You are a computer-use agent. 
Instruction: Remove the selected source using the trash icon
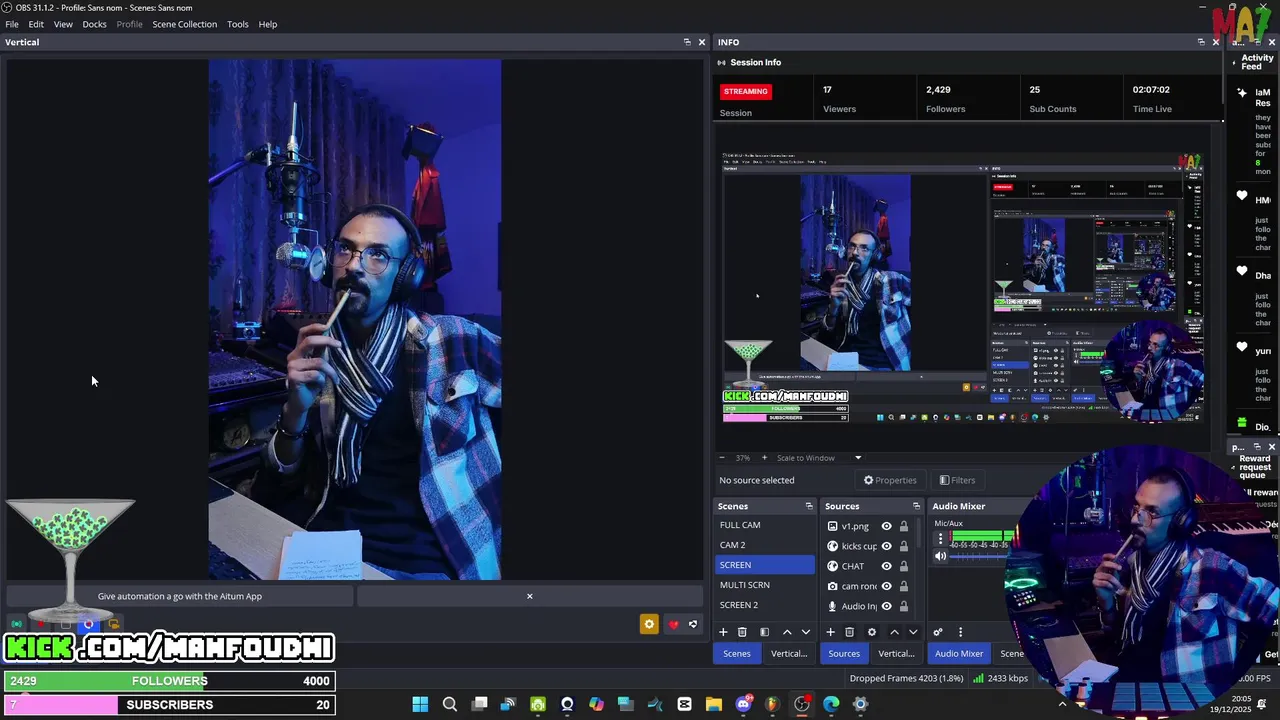point(849,632)
